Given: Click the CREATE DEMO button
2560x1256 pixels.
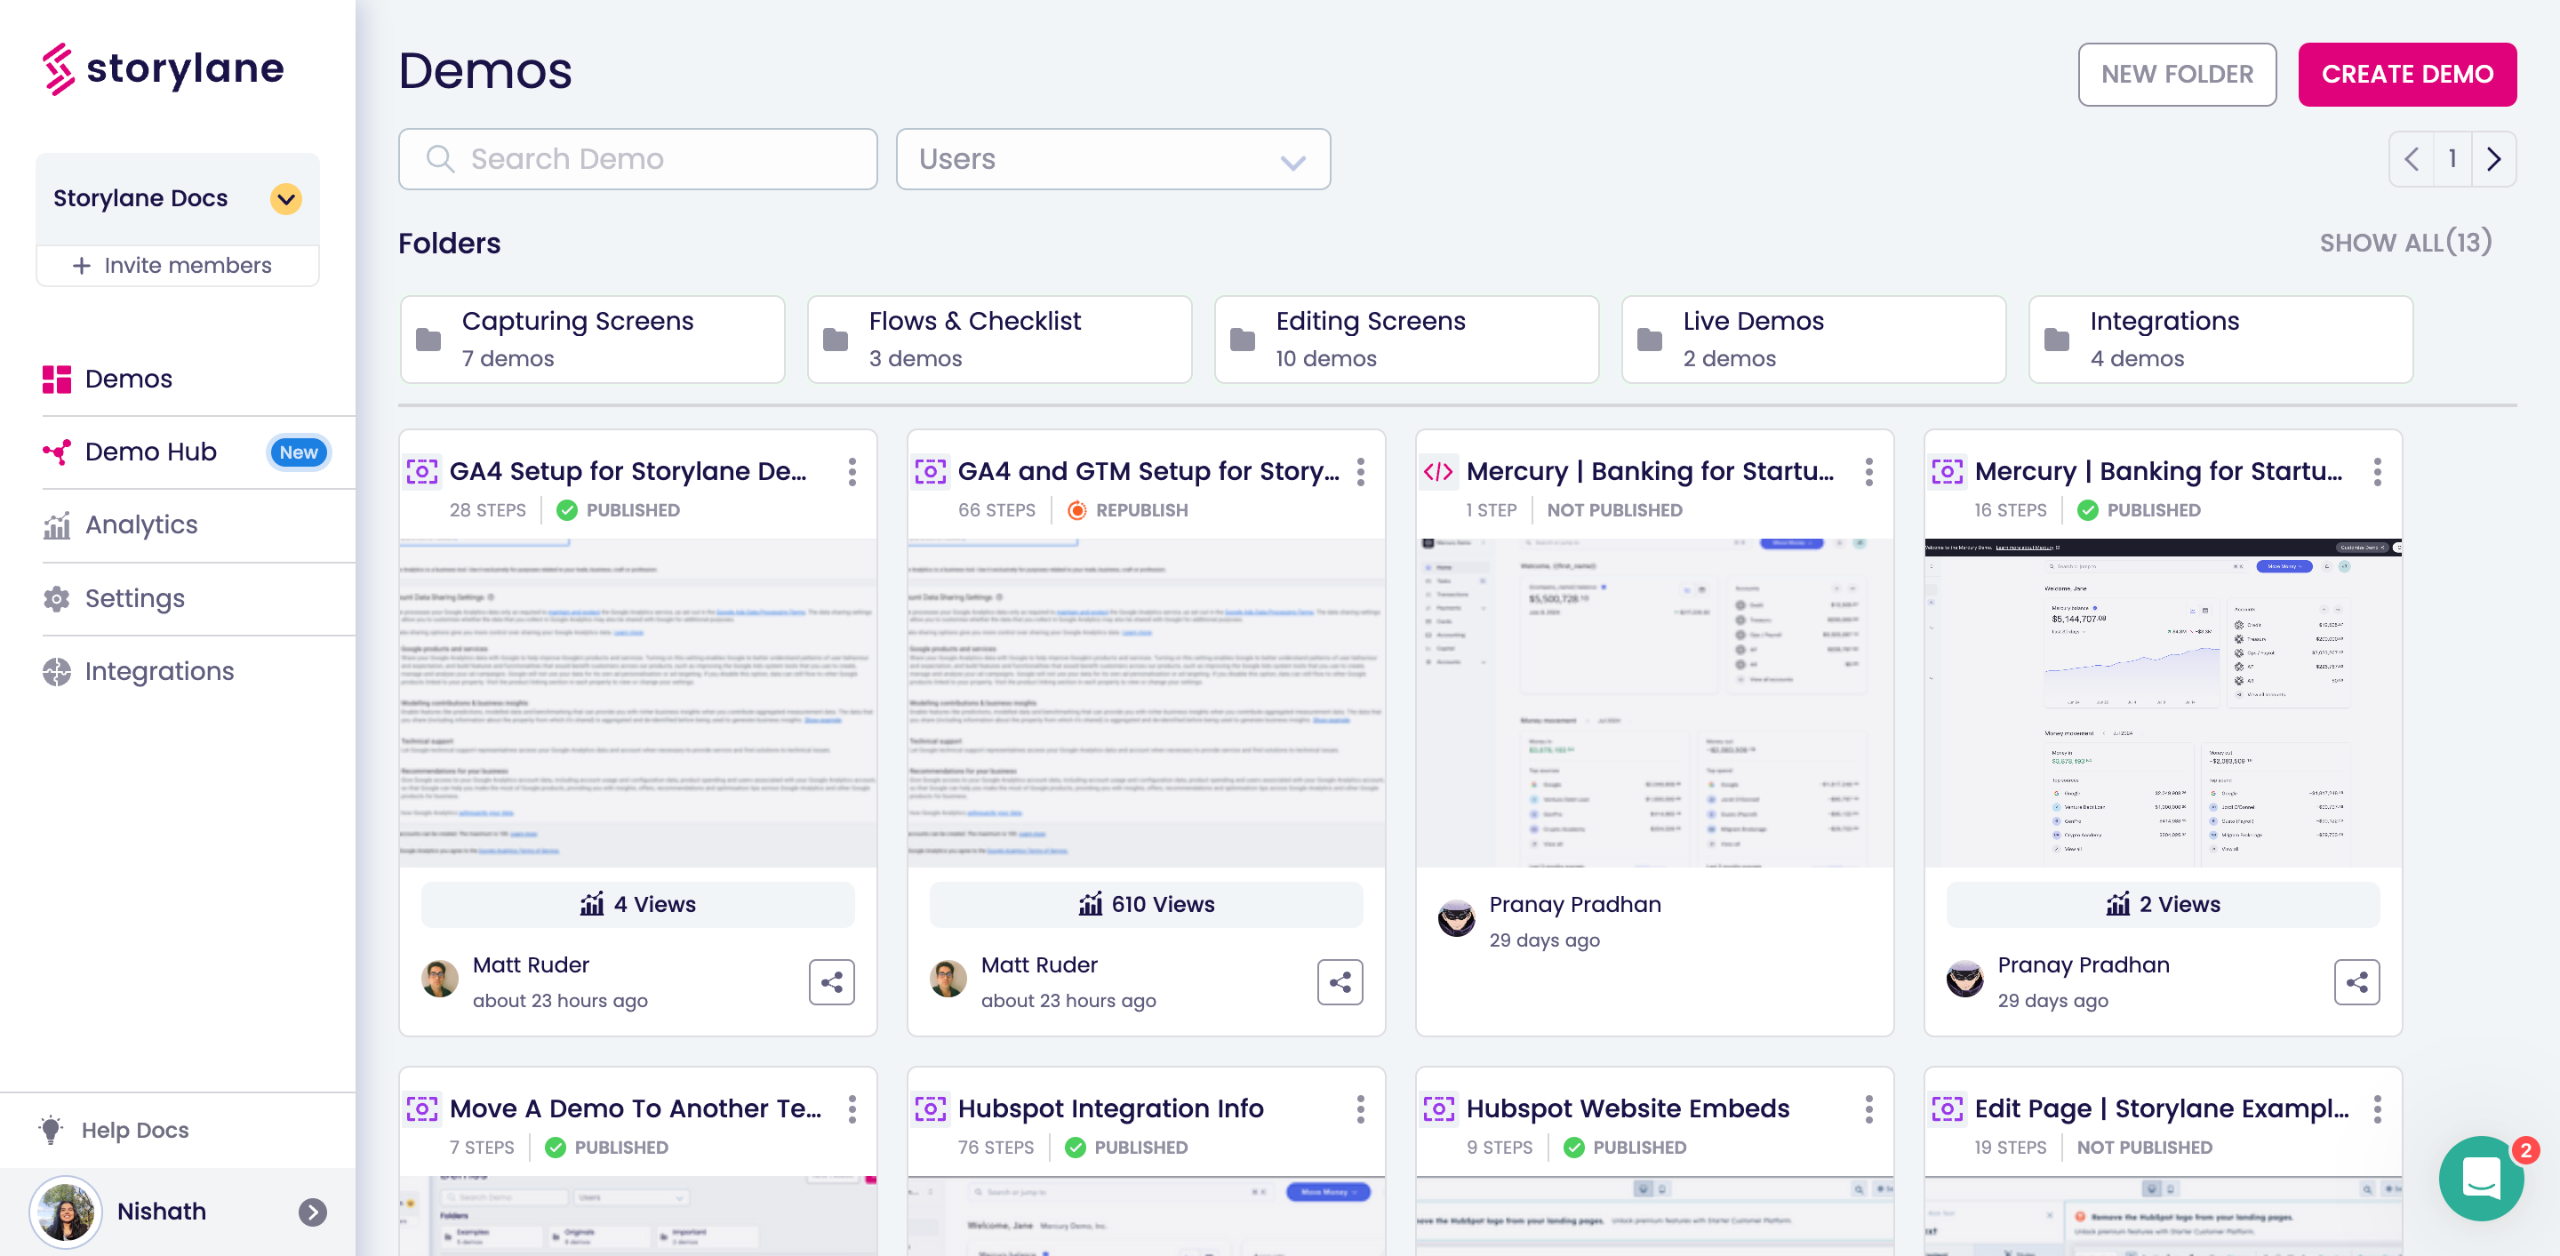Looking at the screenshot, I should (x=2406, y=74).
